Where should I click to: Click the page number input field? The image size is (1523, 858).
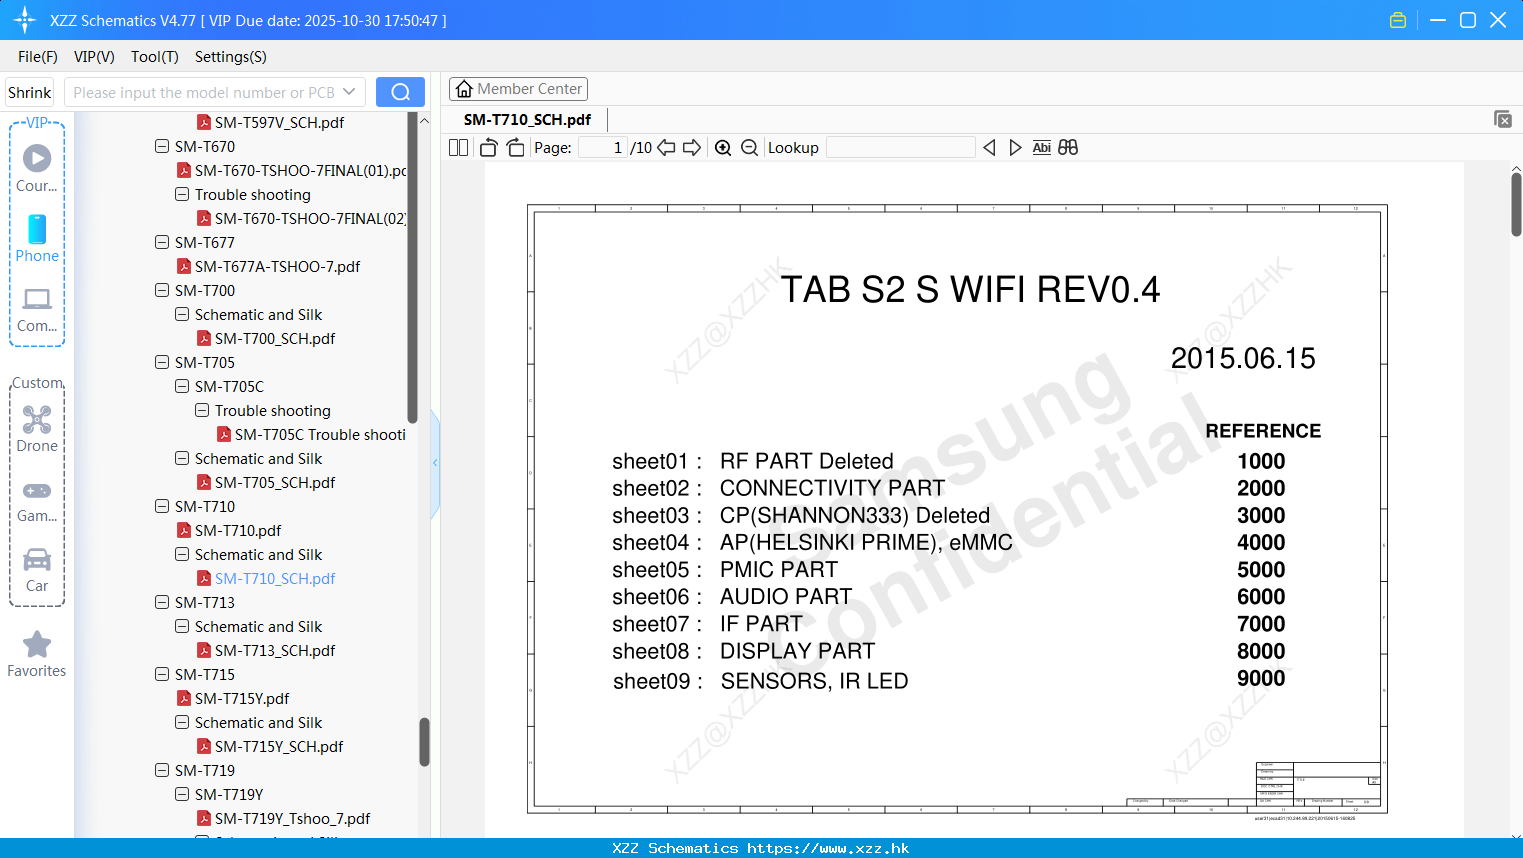click(x=603, y=148)
